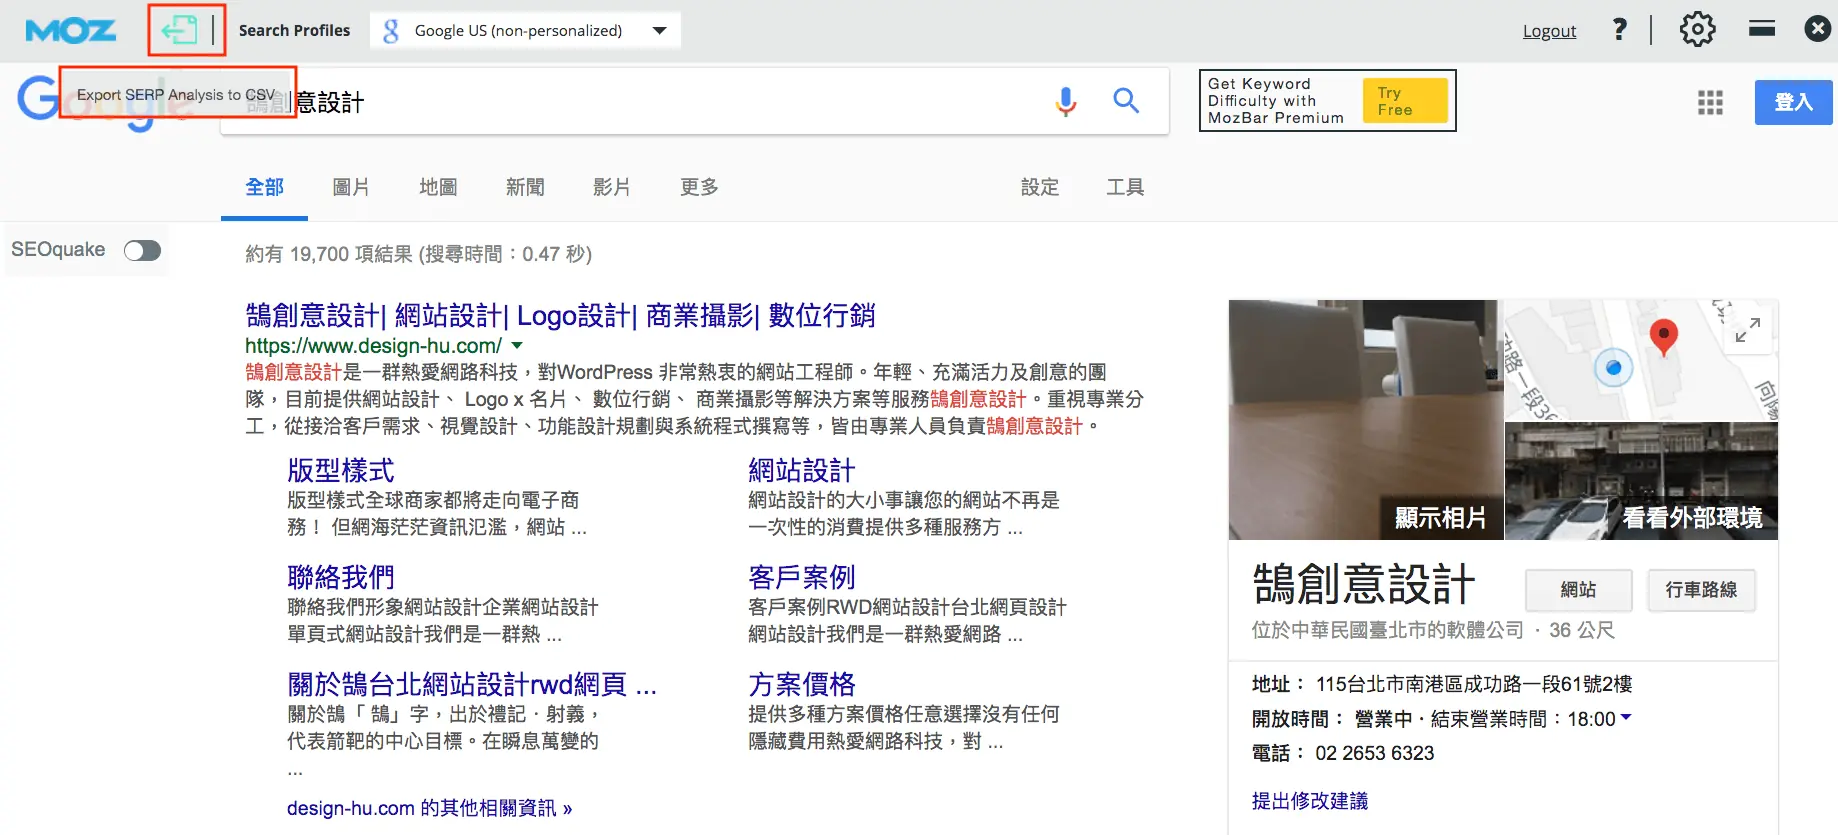Open MozBar settings gear
Viewport: 1838px width, 835px height.
tap(1697, 30)
